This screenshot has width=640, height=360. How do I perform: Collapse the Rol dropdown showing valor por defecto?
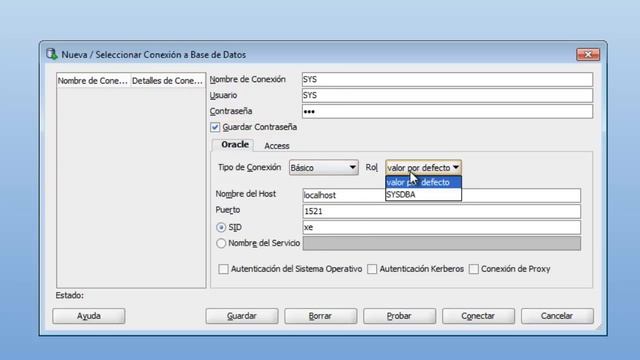[423, 168]
